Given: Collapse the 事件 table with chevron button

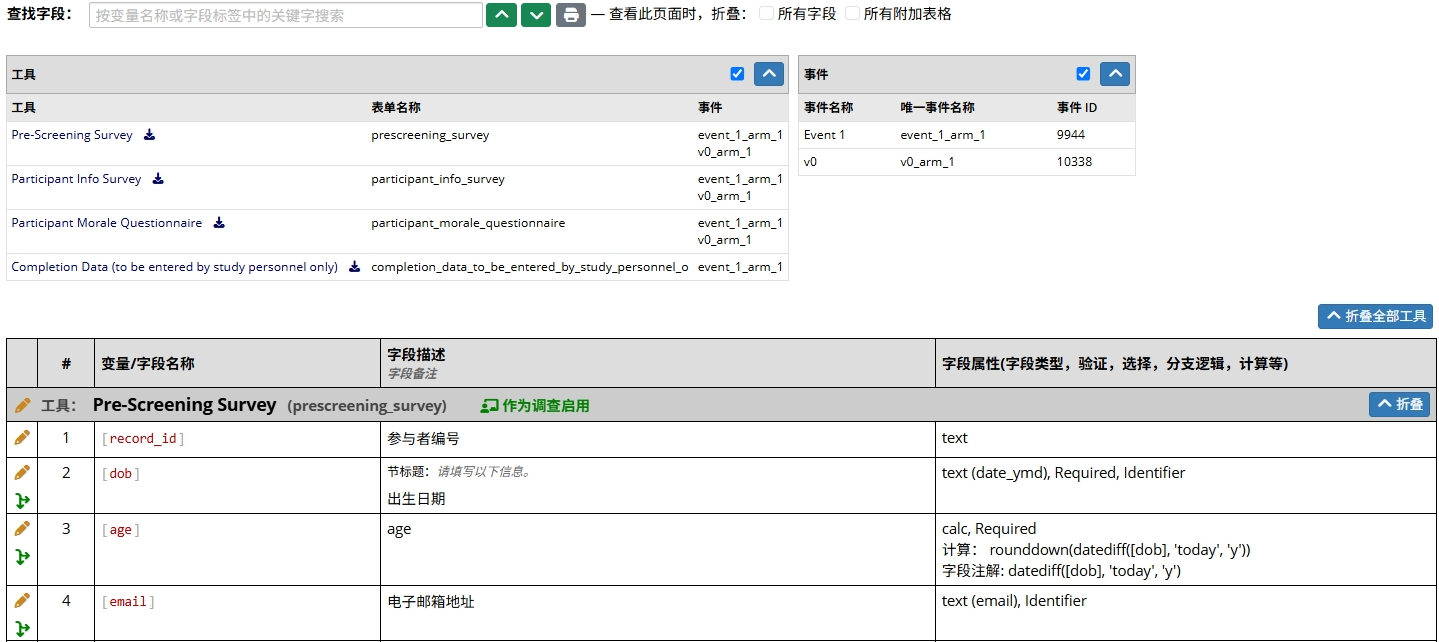Looking at the screenshot, I should point(1115,74).
